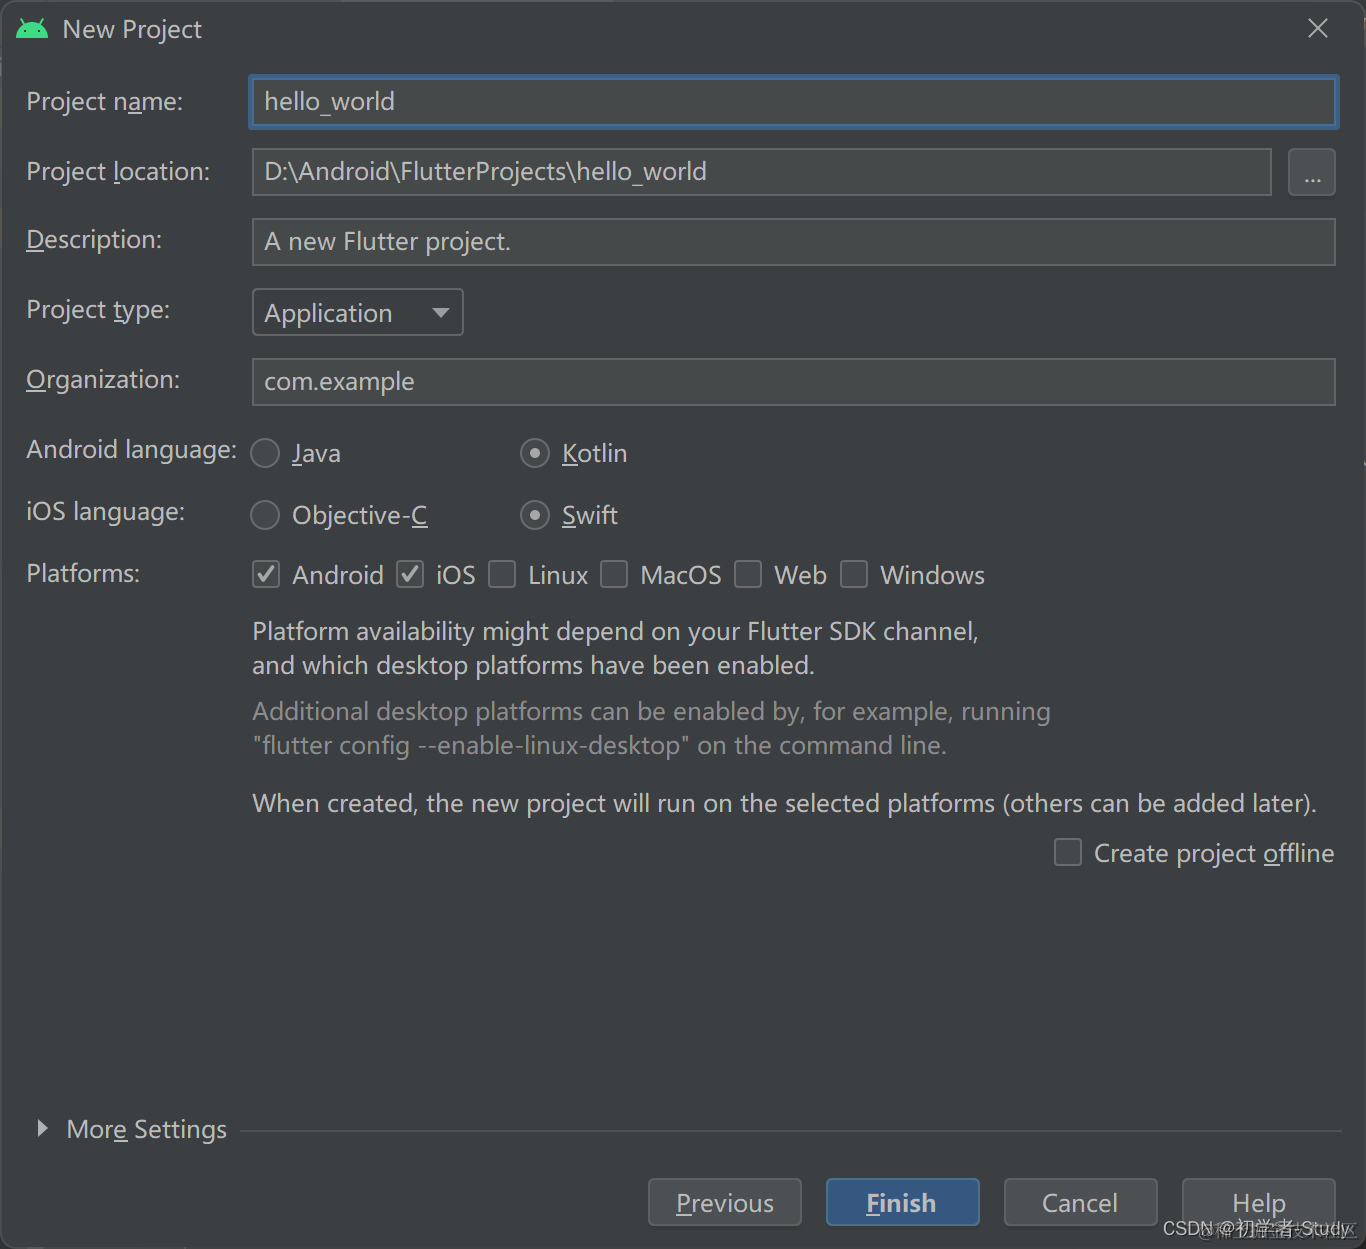Open the Project type dropdown
The height and width of the screenshot is (1249, 1366).
(357, 312)
